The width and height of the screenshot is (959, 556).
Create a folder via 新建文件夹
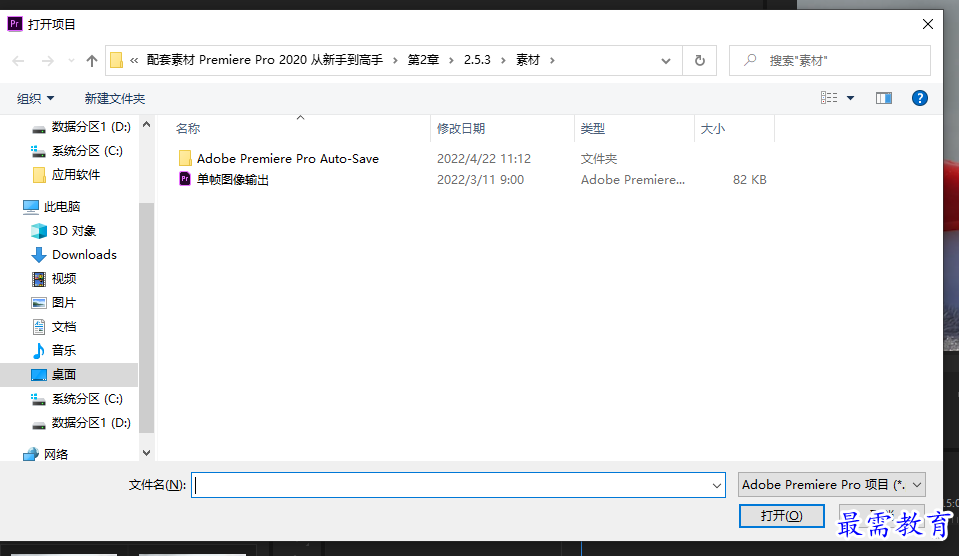[x=114, y=98]
